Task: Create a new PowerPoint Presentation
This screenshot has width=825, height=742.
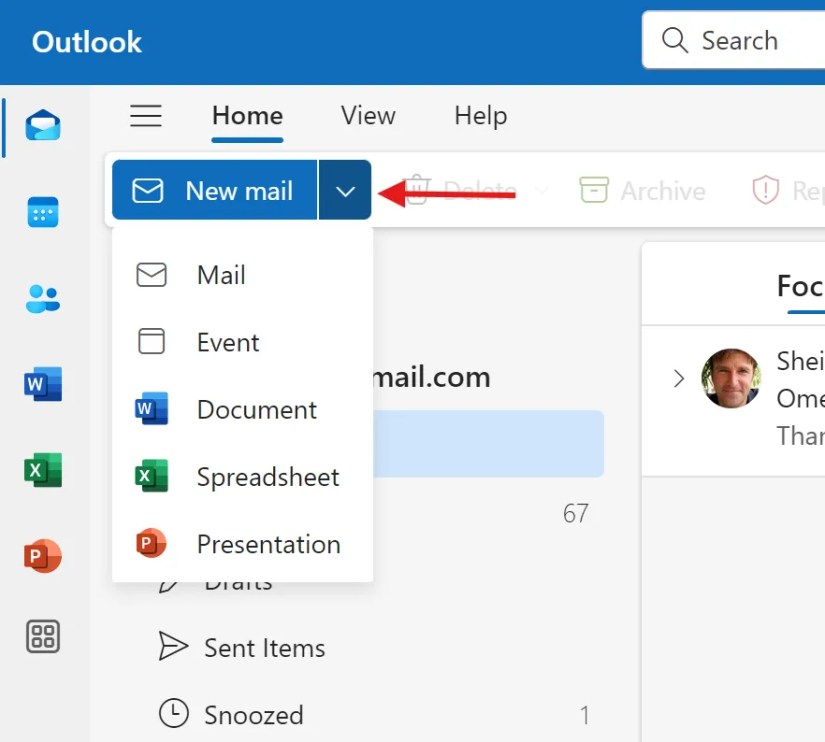Action: tap(242, 544)
